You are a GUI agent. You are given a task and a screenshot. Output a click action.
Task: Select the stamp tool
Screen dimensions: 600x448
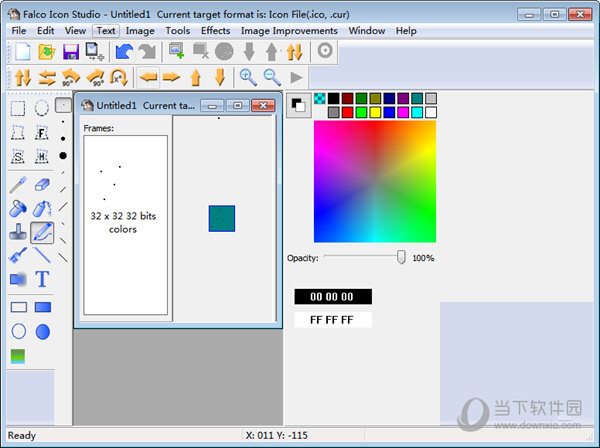pos(18,232)
